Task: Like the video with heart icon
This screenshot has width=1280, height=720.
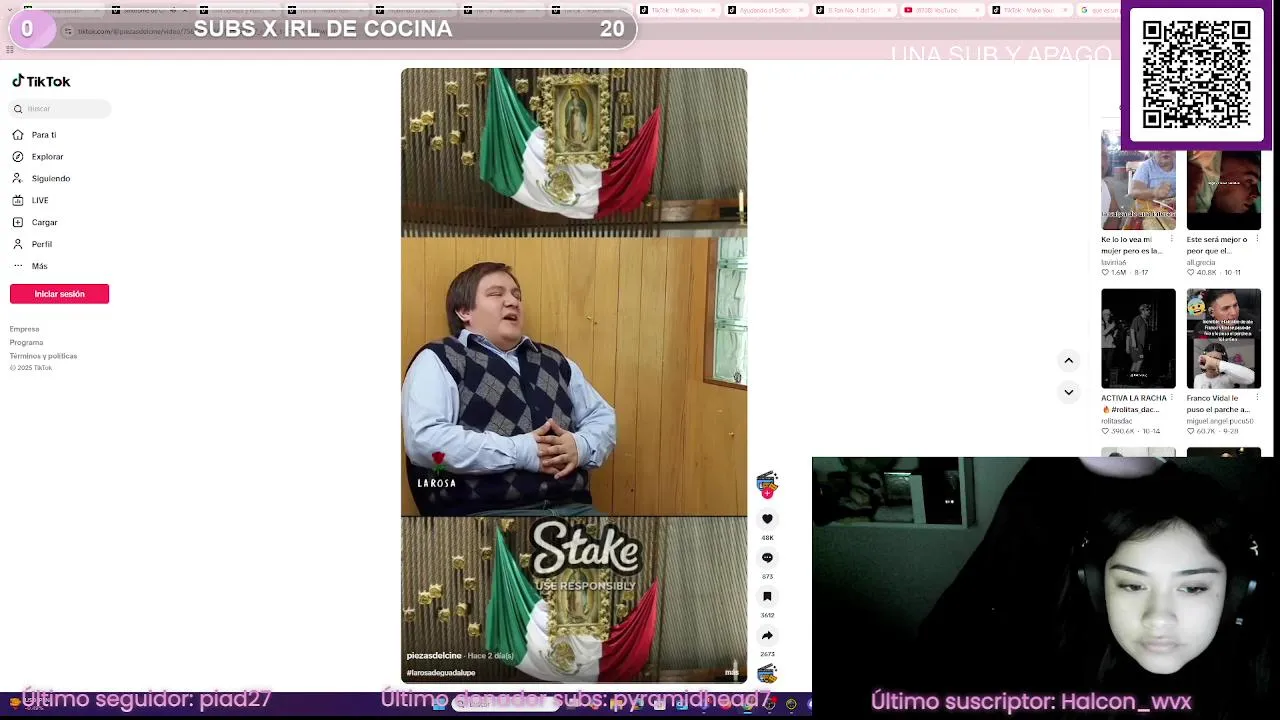Action: [767, 519]
